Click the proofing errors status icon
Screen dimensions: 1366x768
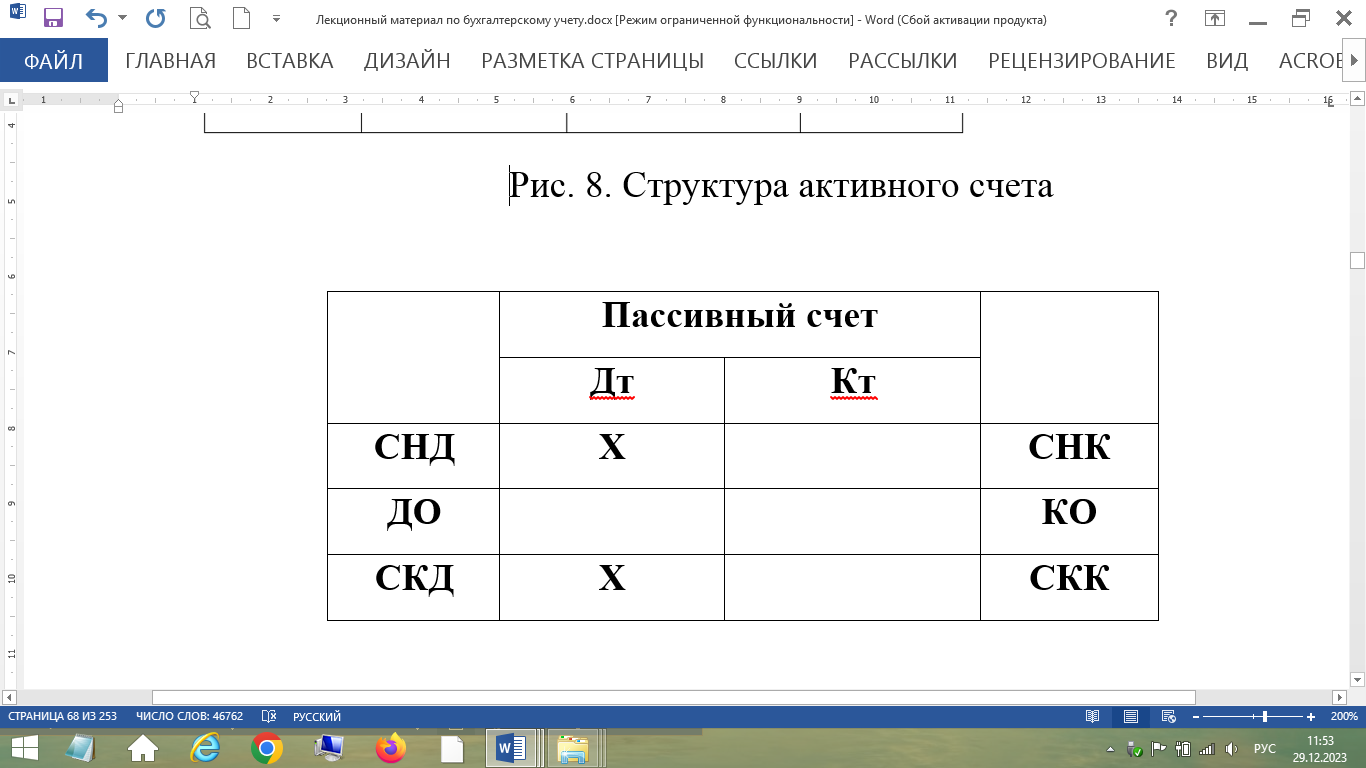268,717
